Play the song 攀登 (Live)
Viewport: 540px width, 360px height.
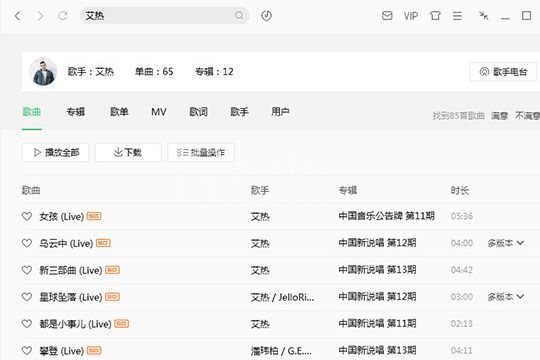(62, 351)
